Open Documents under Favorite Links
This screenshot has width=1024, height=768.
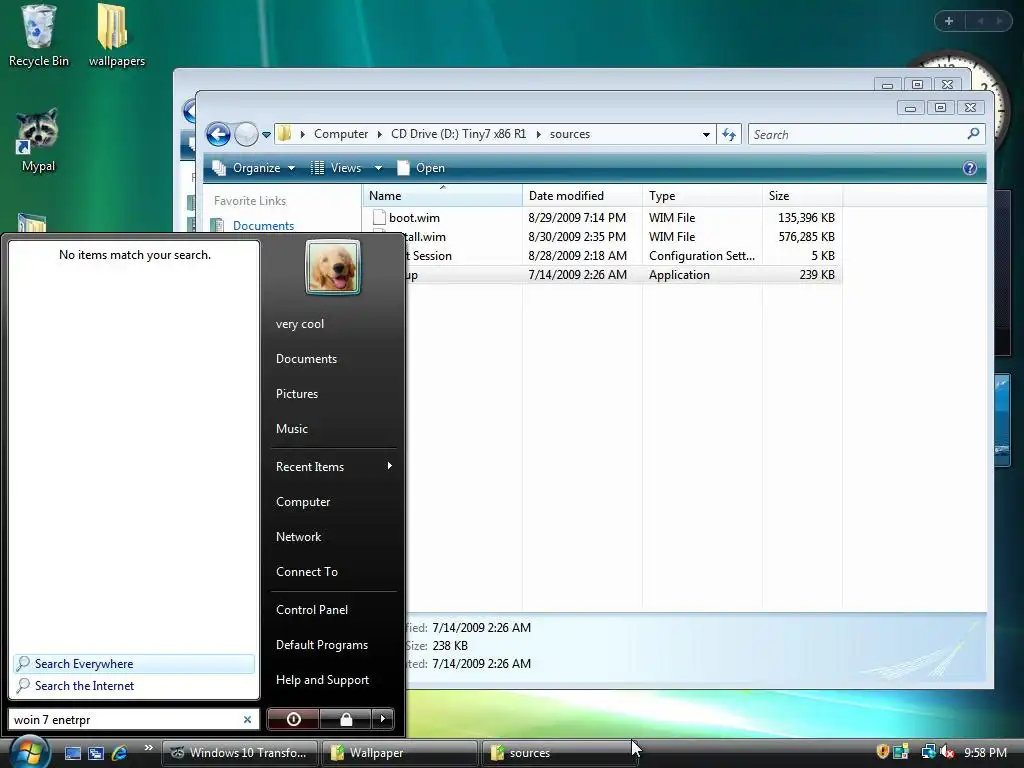pos(263,225)
